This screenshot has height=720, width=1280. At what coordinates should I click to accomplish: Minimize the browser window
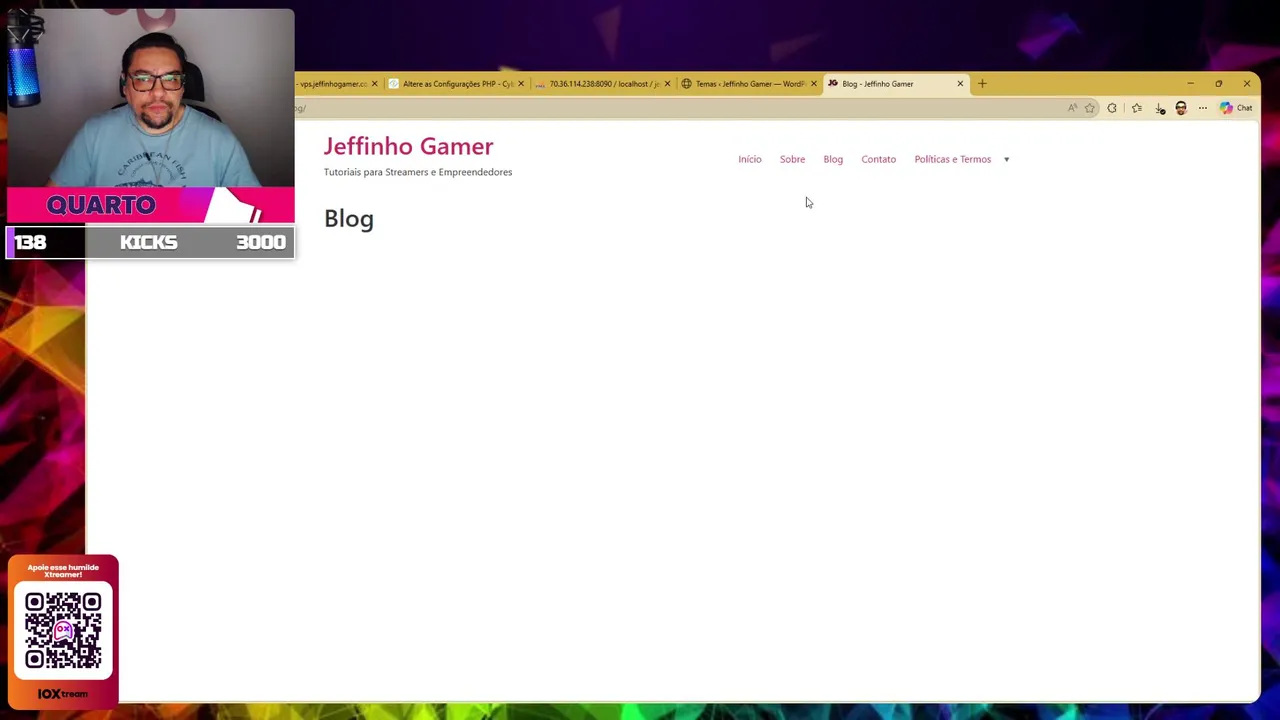[1190, 84]
